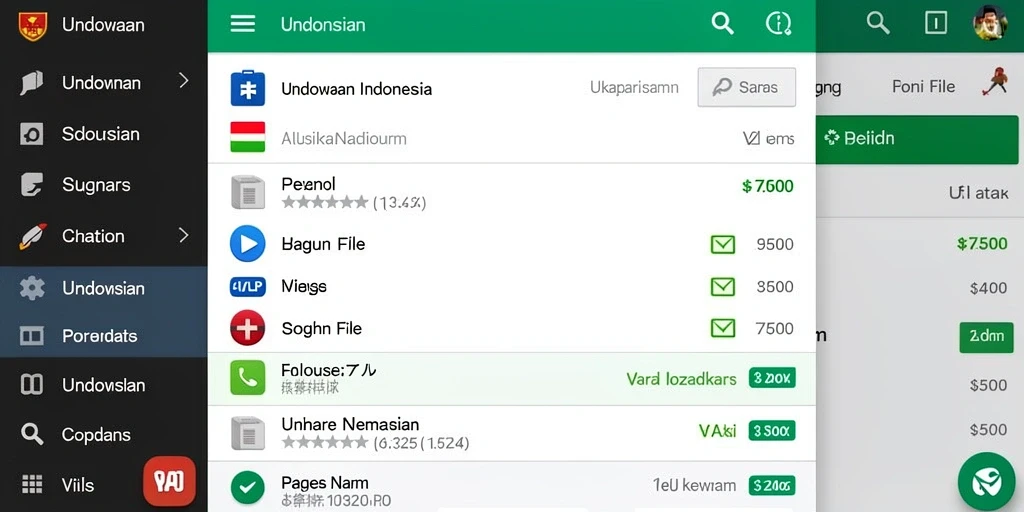Screen dimensions: 1024x512
Task: Click the $7.500 value in right panel
Action: coord(982,244)
